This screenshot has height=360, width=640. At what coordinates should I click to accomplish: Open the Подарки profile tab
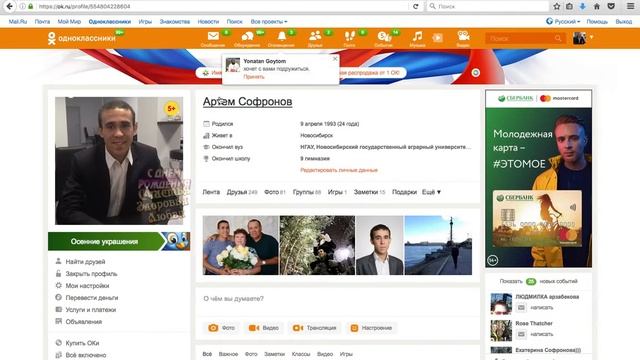(x=404, y=192)
